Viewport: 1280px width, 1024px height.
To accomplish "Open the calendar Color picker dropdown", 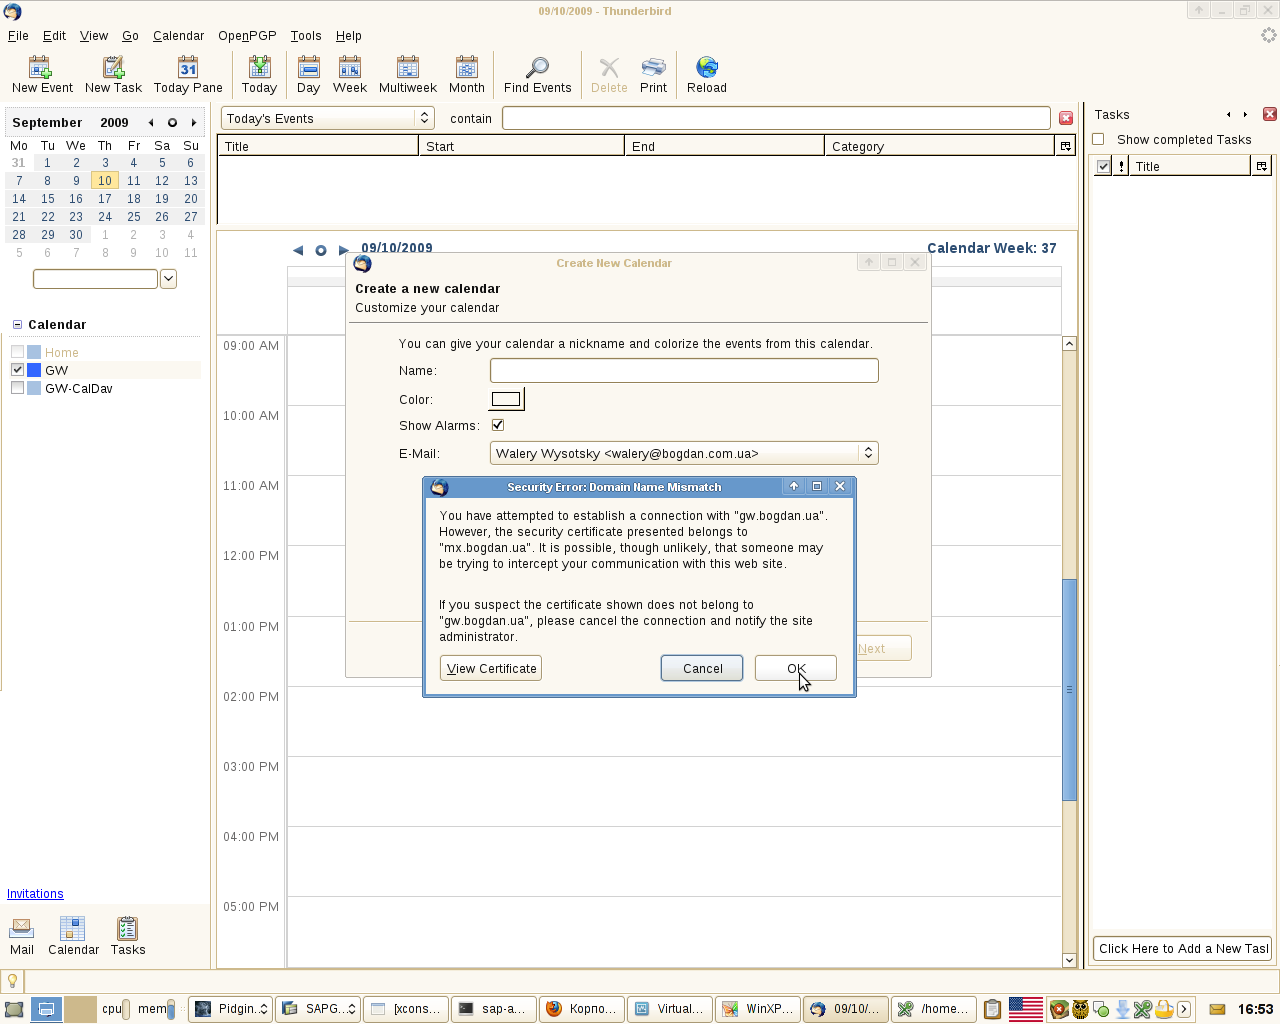I will [x=506, y=399].
